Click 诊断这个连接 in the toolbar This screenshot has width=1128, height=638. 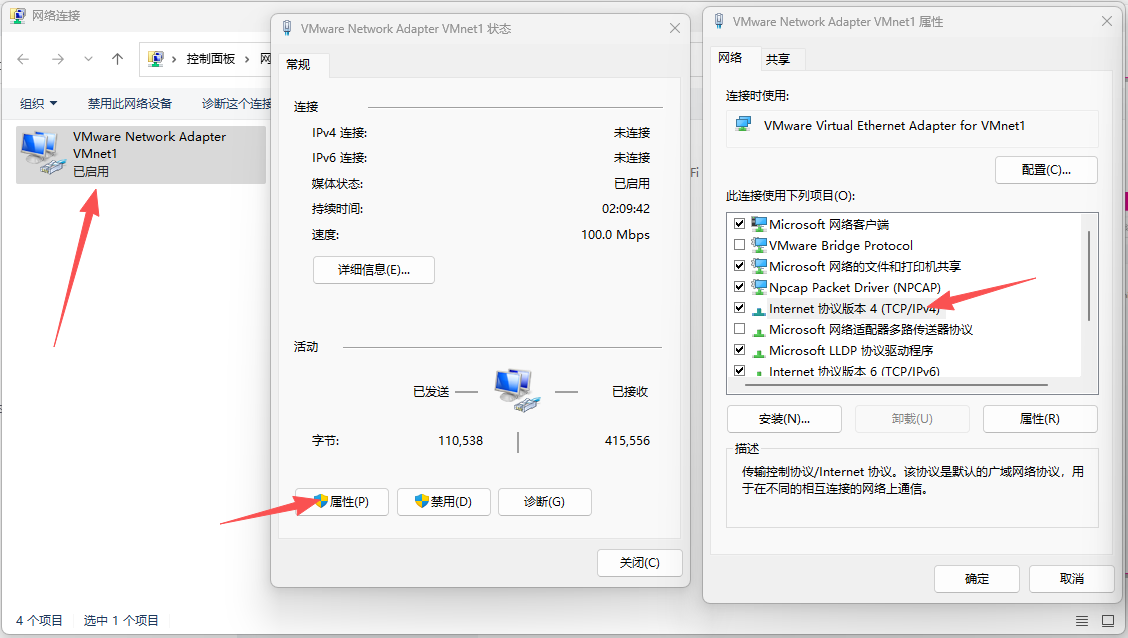pyautogui.click(x=236, y=104)
